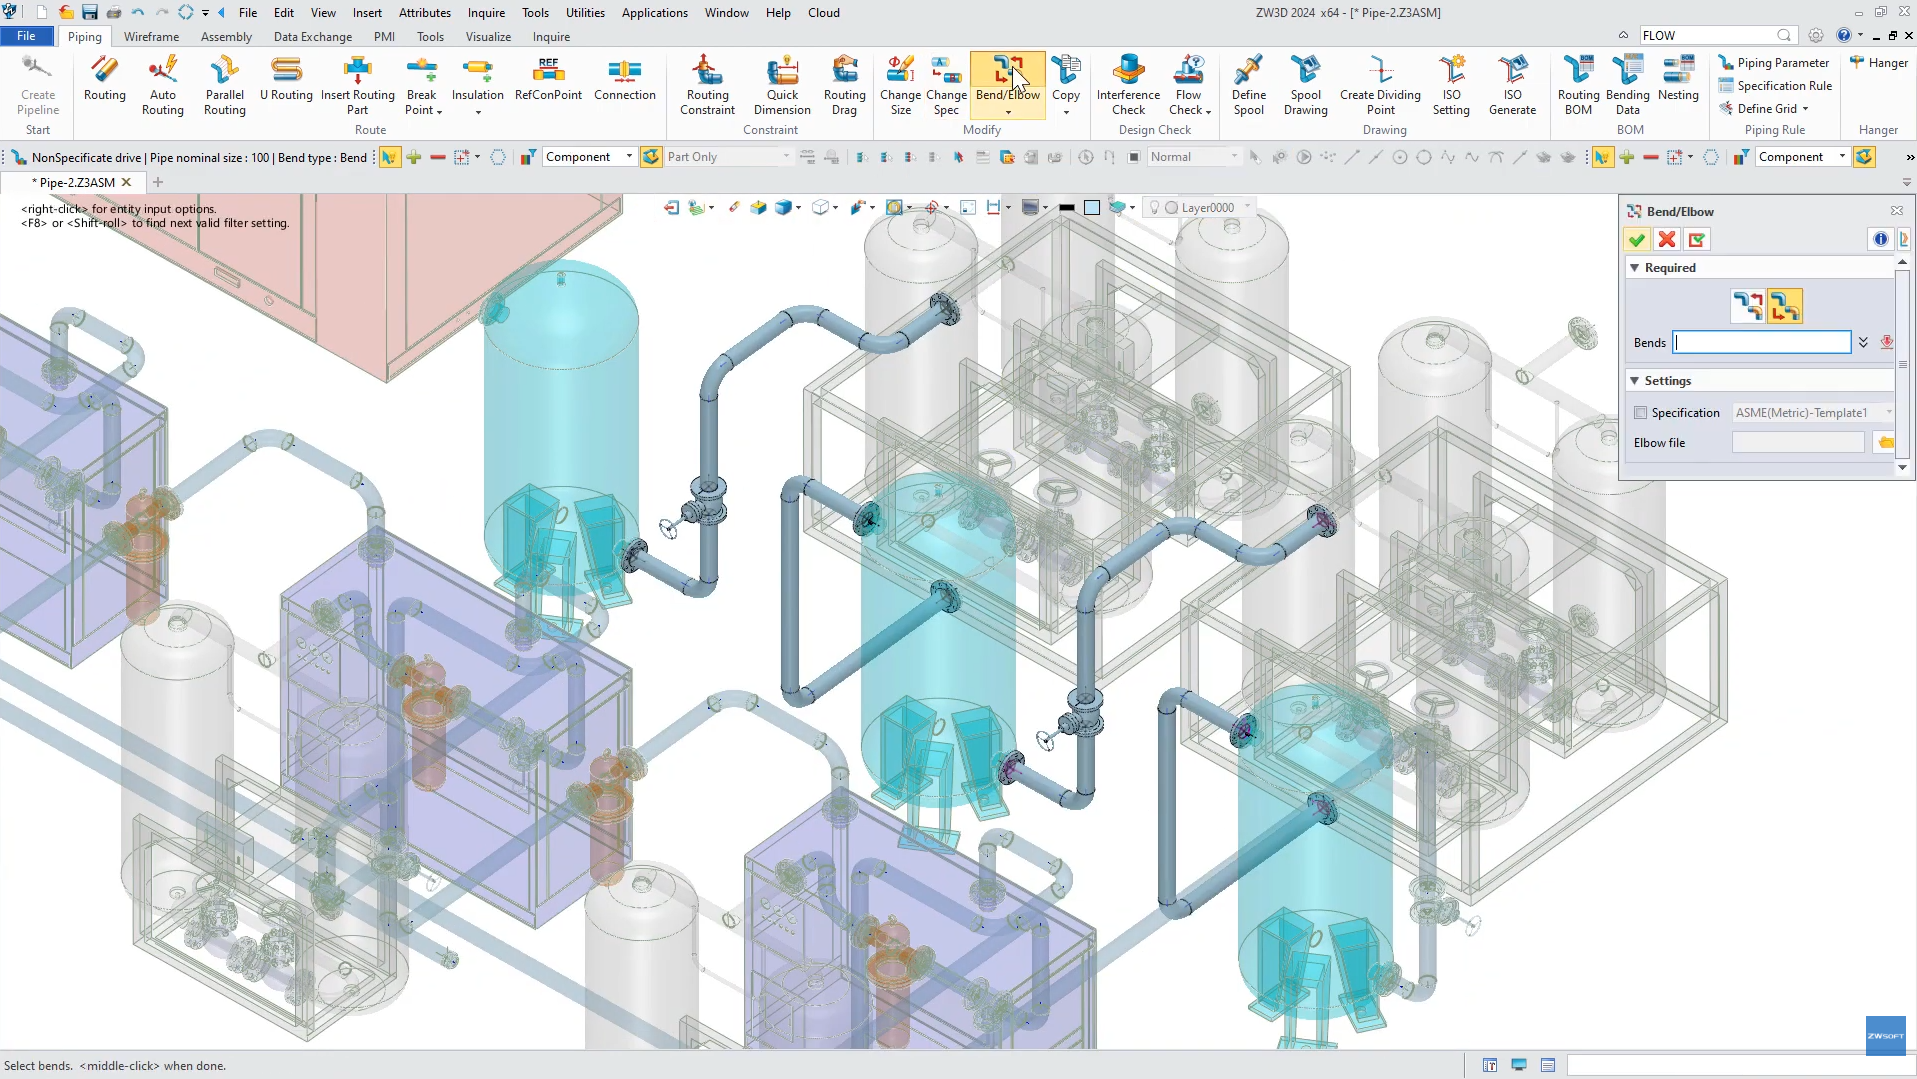Open the Routing BOM tool
The image size is (1917, 1079).
[1578, 86]
